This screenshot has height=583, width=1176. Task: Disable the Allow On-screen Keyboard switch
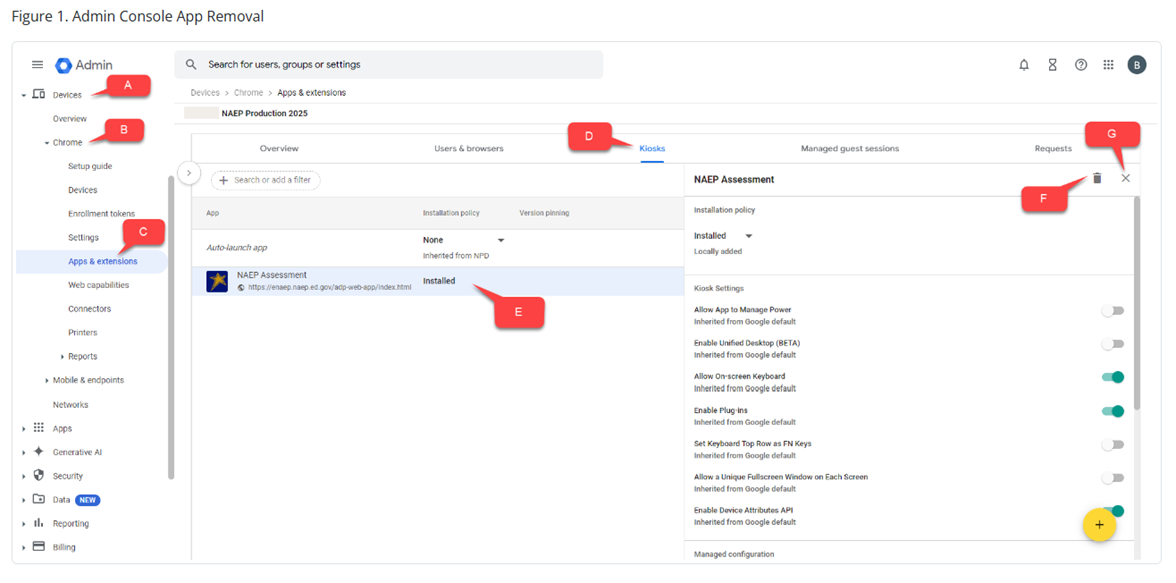[1112, 377]
